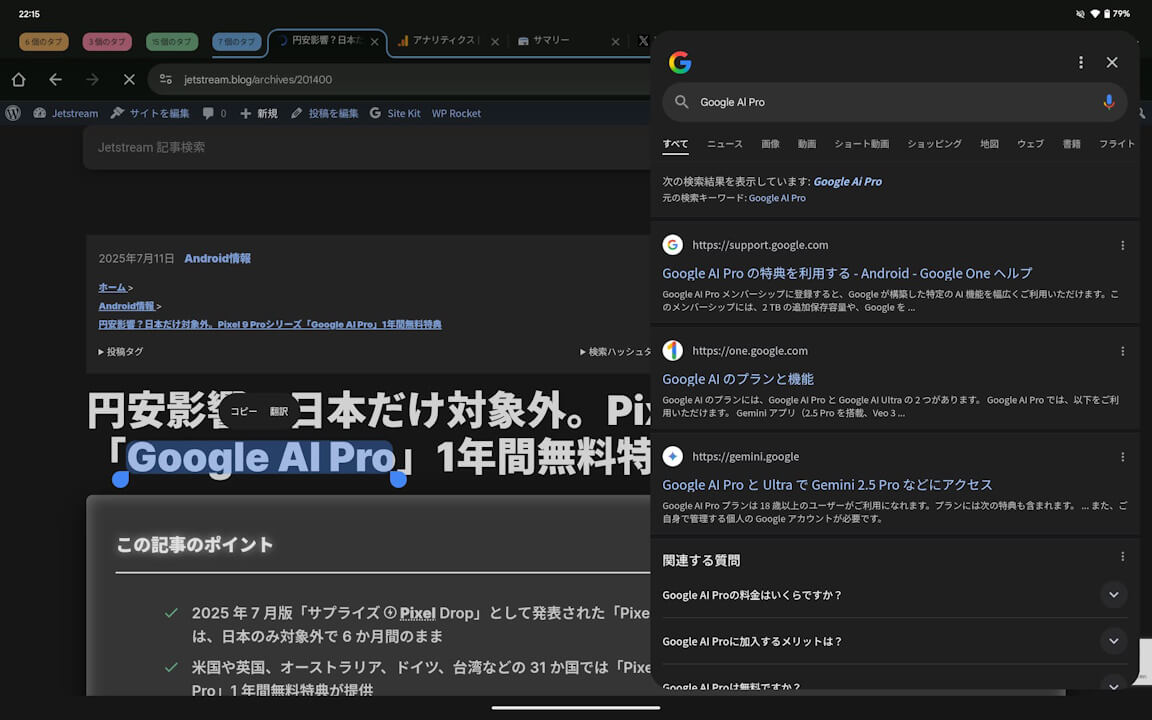Select the ニュース search tab
Viewport: 1152px width, 720px height.
click(x=725, y=144)
